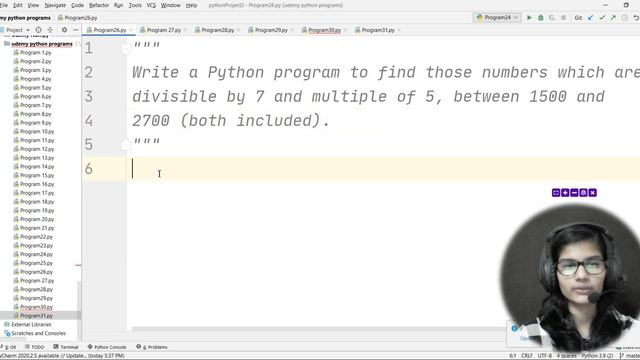Click the overlay purple plus zoom icon
This screenshot has height=360, width=640.
click(565, 193)
